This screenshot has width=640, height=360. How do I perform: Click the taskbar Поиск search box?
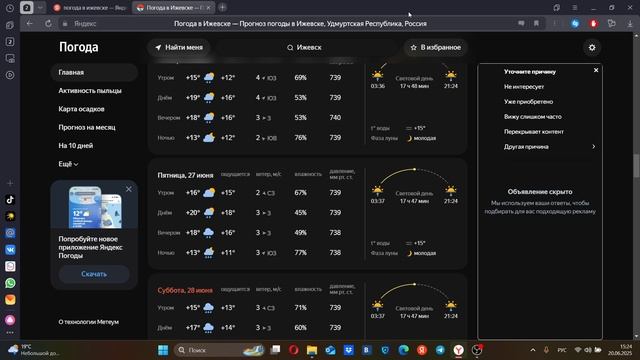point(220,350)
